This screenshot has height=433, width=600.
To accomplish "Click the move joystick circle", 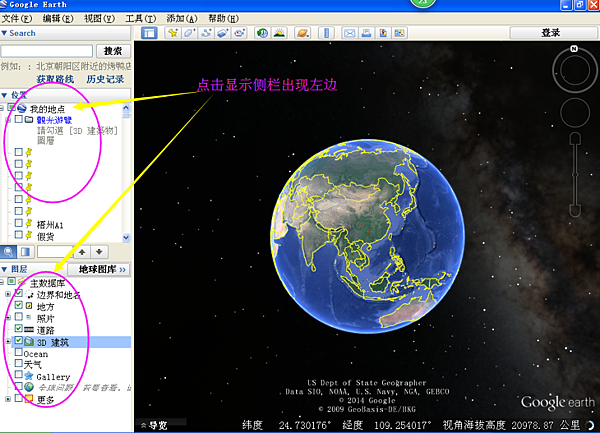I will 575,113.
